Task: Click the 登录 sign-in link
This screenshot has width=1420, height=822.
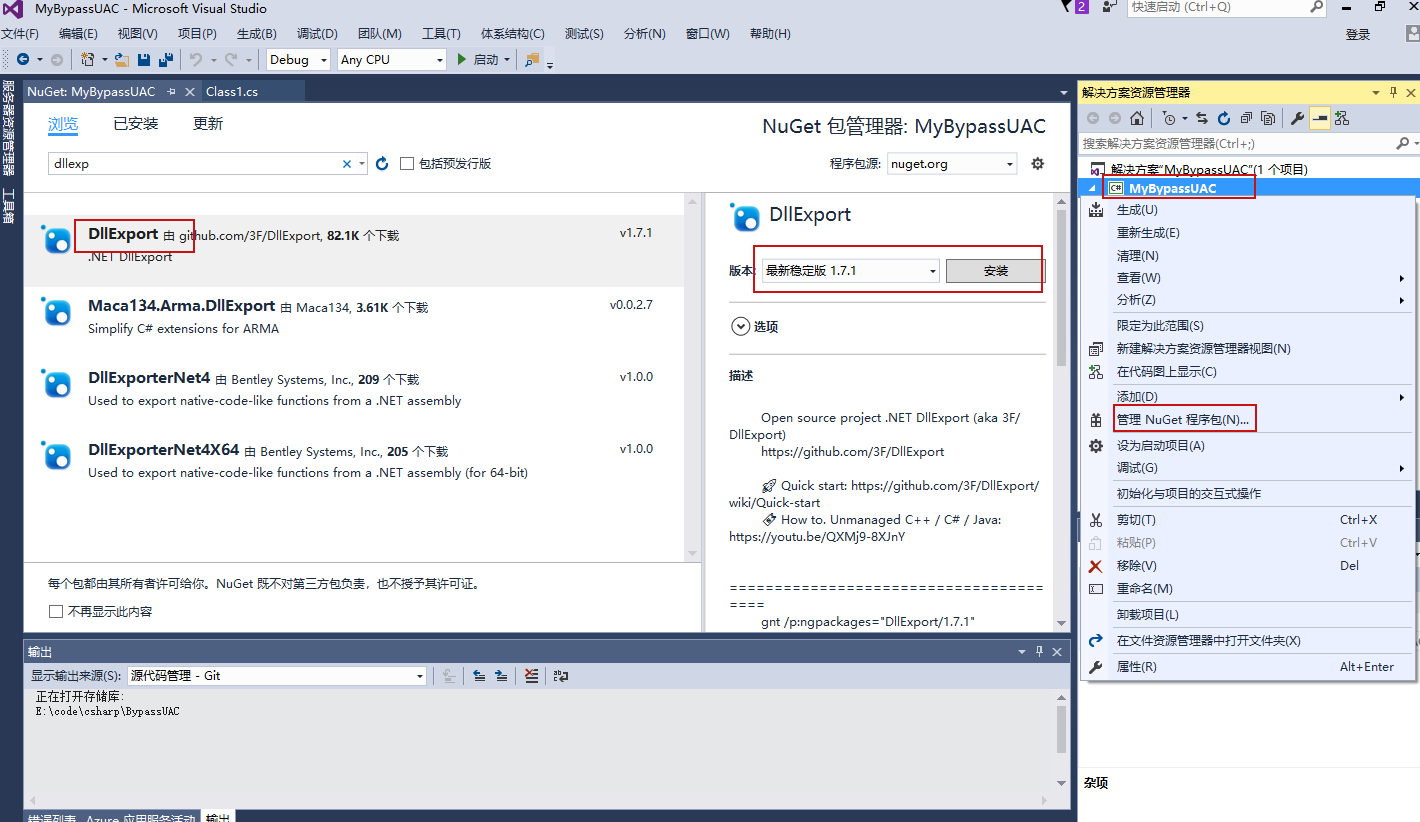Action: pos(1358,34)
